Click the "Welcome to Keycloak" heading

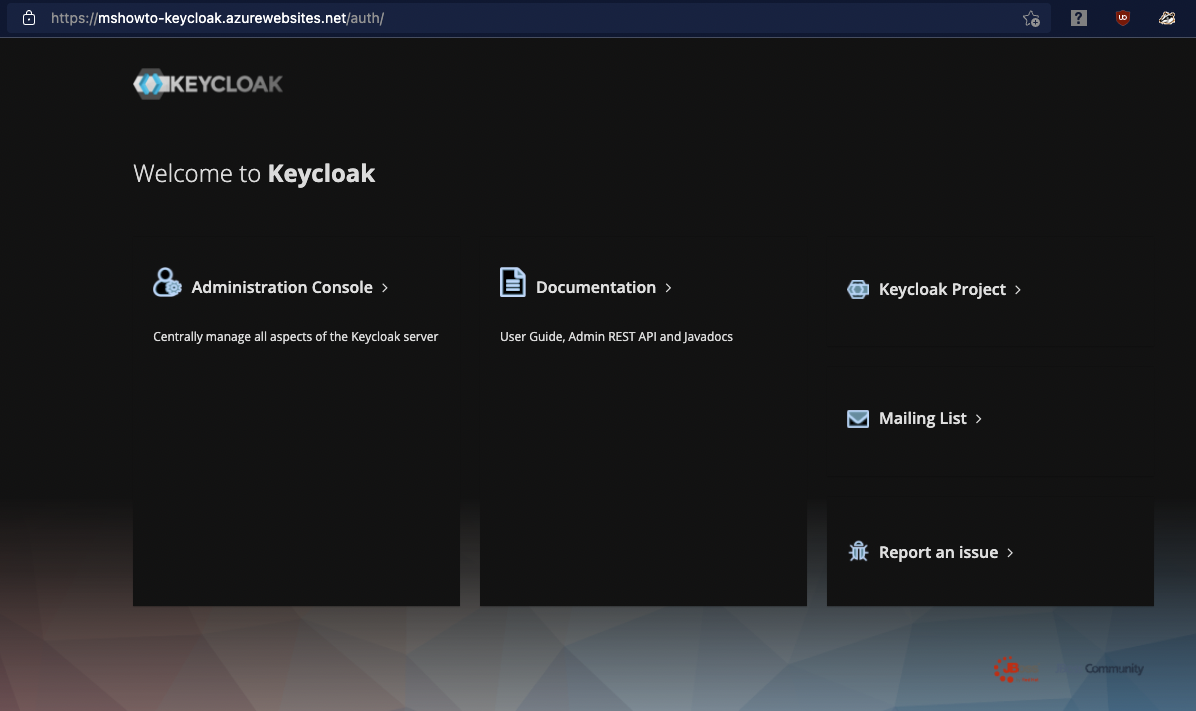pyautogui.click(x=254, y=173)
